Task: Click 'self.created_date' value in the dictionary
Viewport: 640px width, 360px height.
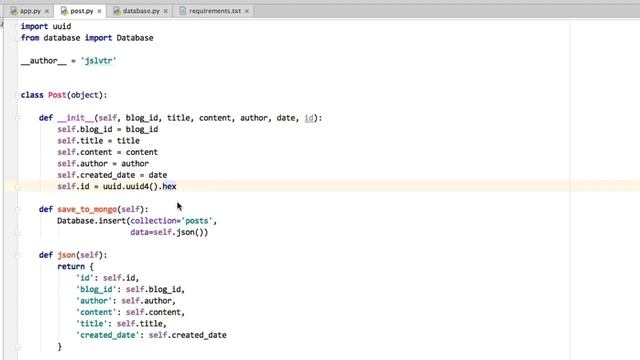Action: pyautogui.click(x=187, y=335)
